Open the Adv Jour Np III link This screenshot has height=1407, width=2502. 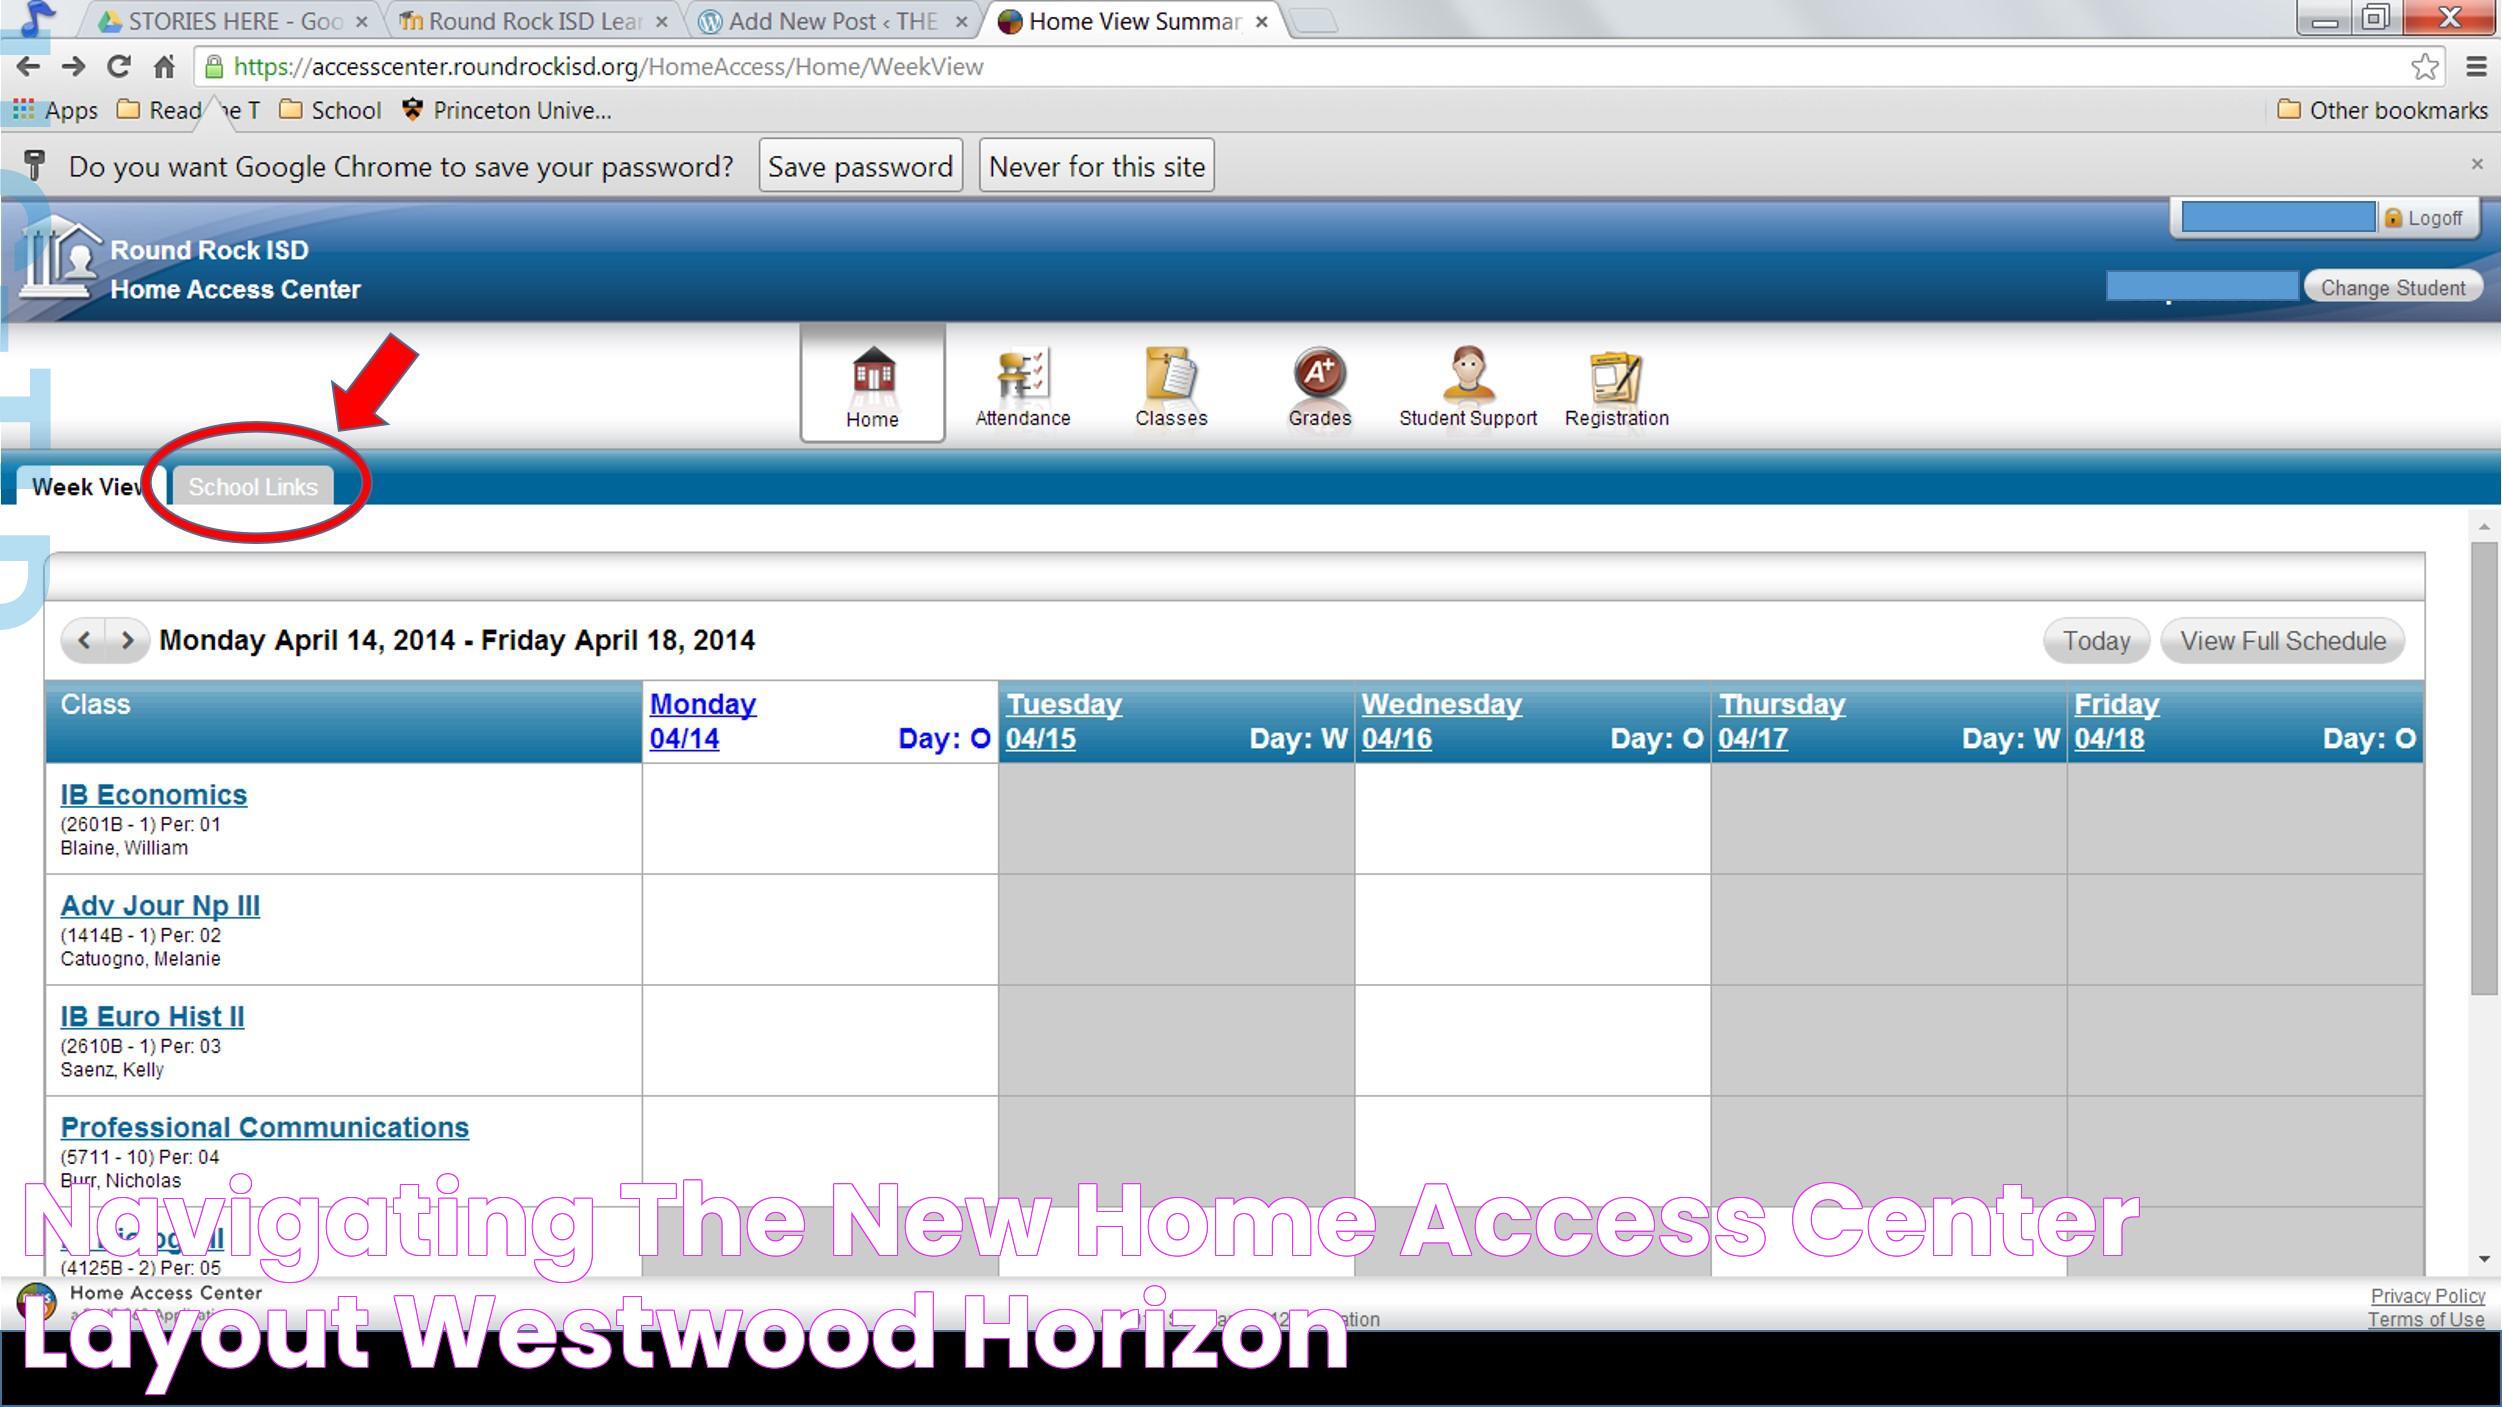point(160,905)
